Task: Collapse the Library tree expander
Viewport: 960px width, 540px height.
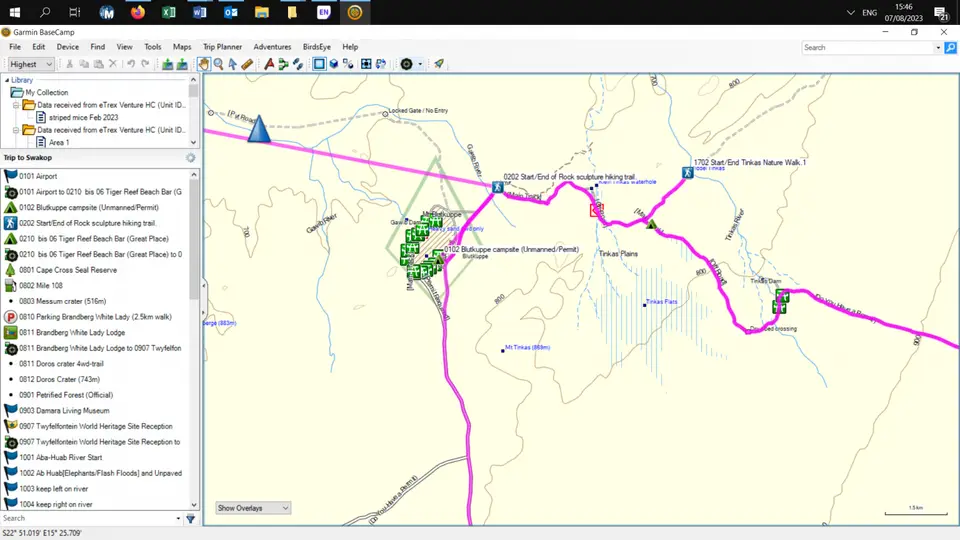Action: [7, 80]
